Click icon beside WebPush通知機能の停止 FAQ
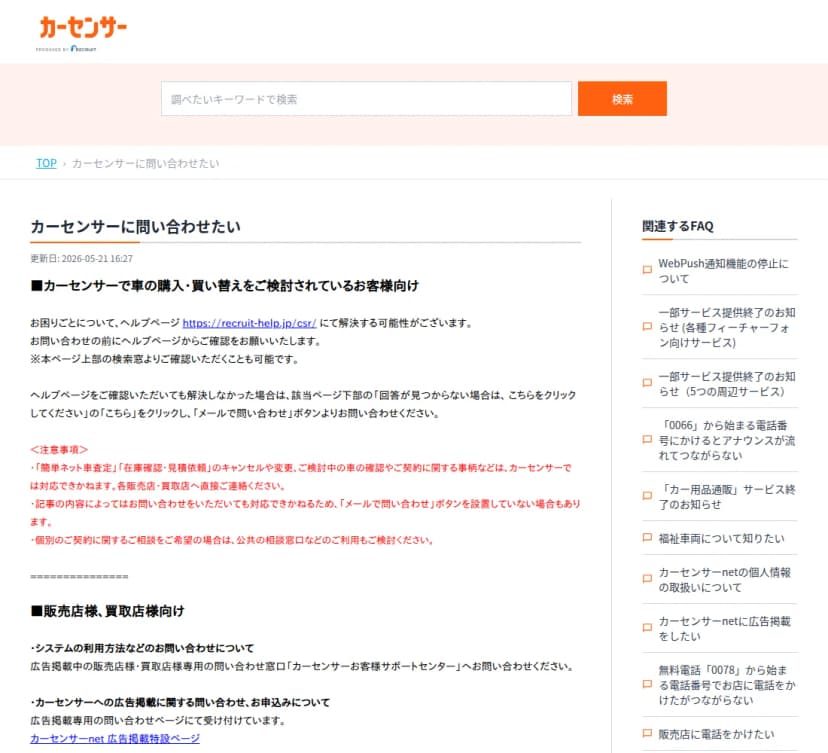Image resolution: width=828 pixels, height=753 pixels. 647,270
